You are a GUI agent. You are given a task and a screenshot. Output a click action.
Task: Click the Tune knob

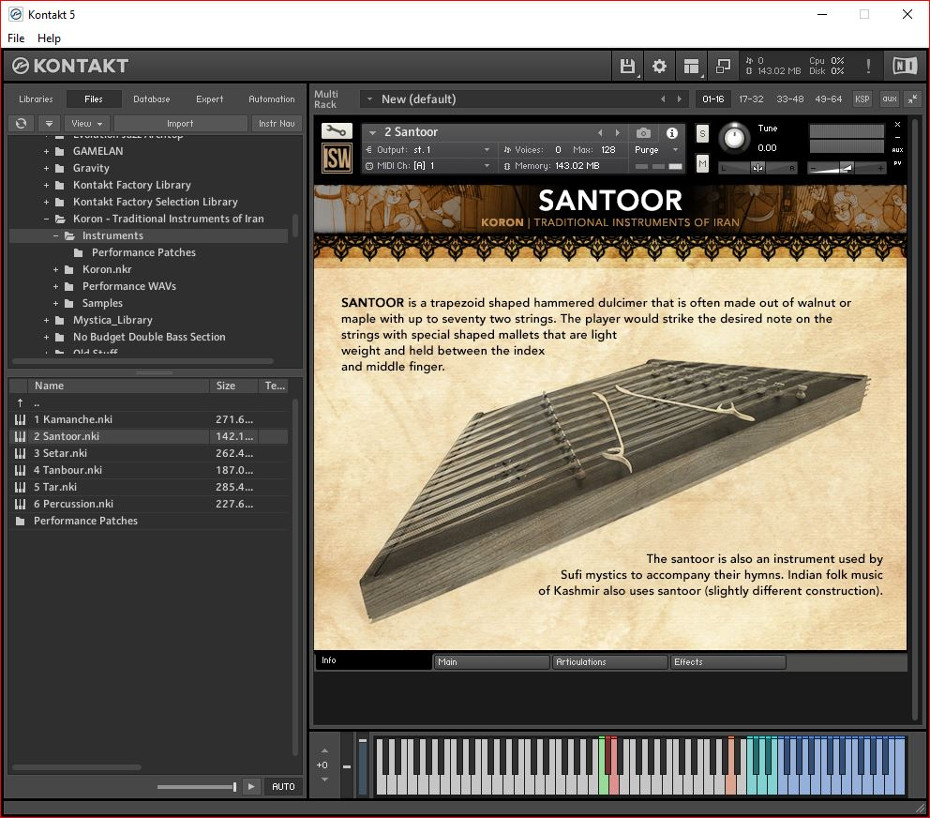click(734, 138)
